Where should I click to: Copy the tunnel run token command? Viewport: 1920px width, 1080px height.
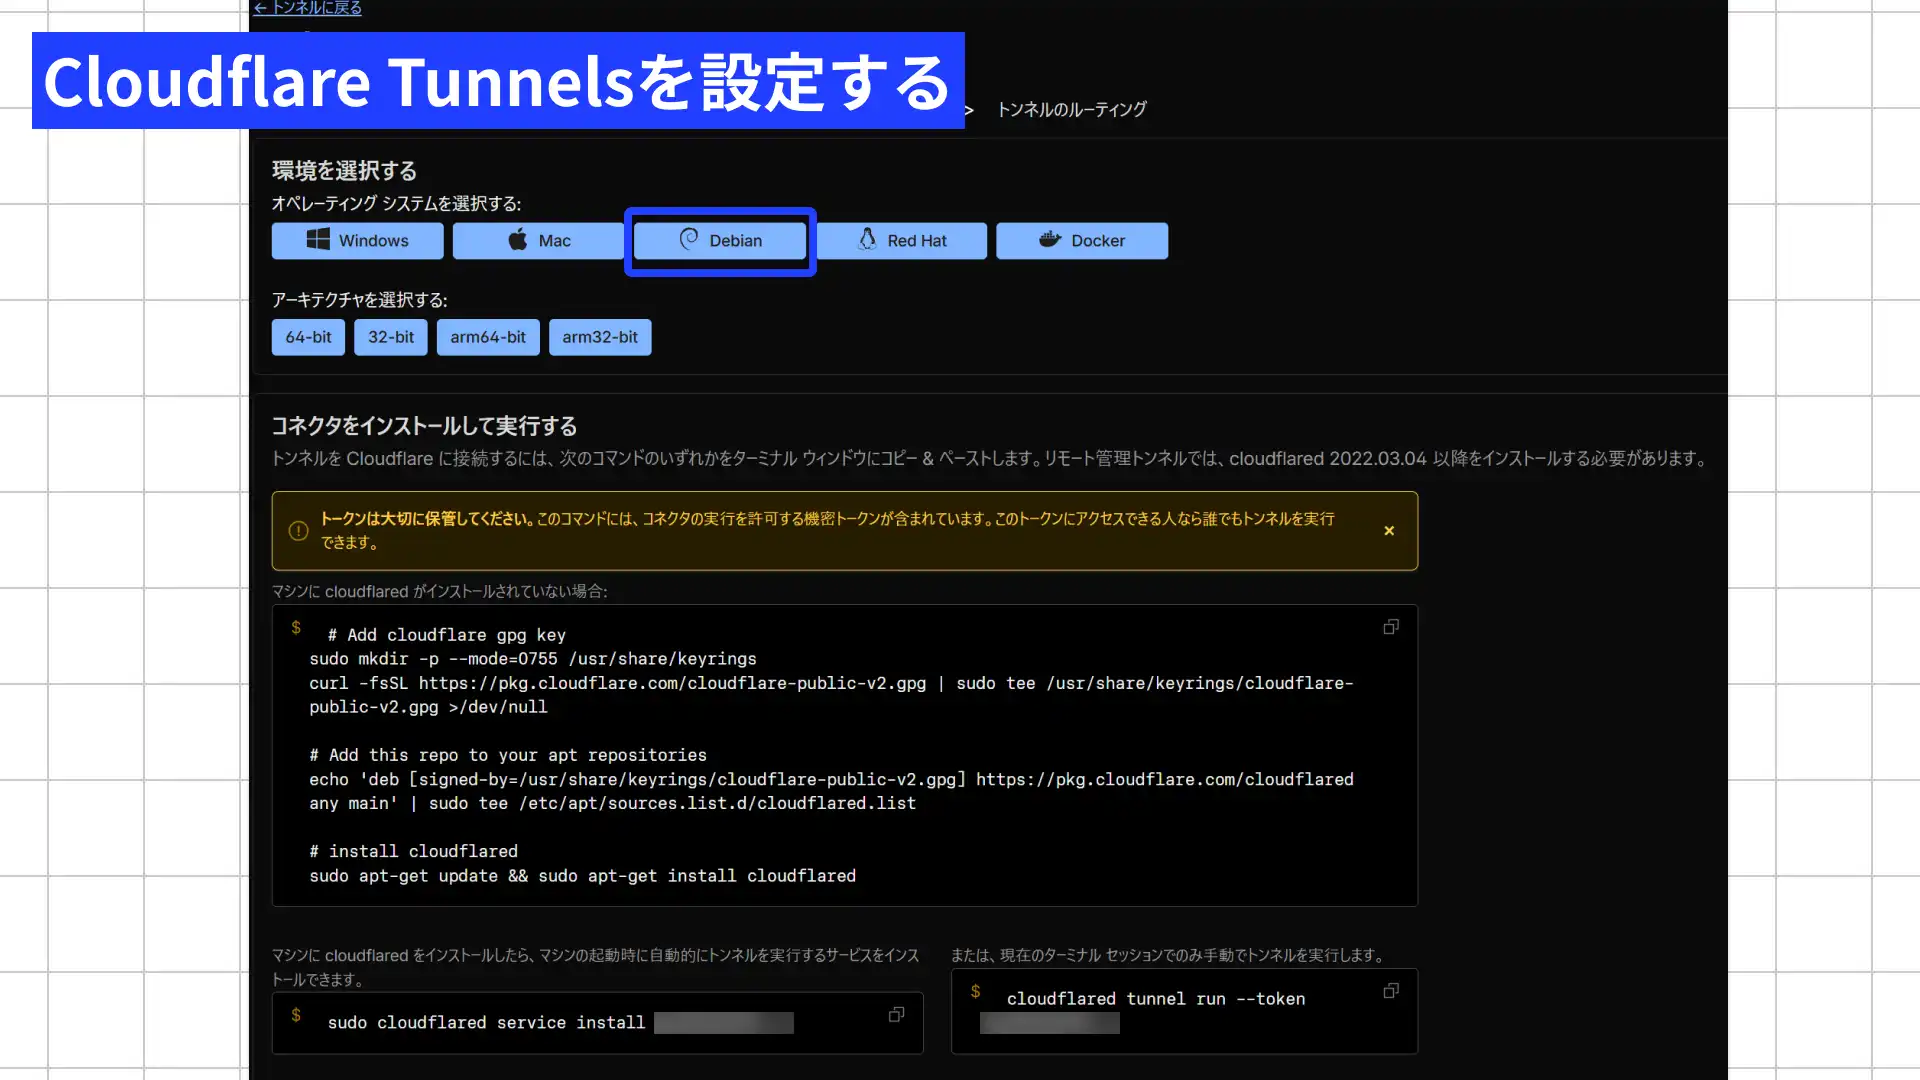[x=1390, y=991]
